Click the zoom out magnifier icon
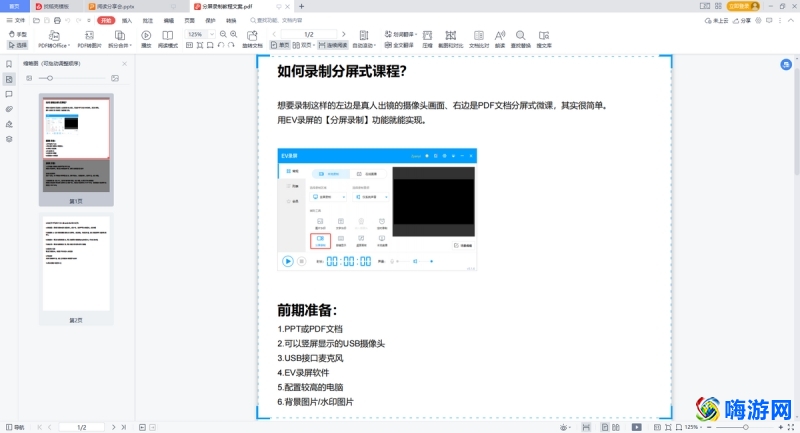 tap(223, 34)
